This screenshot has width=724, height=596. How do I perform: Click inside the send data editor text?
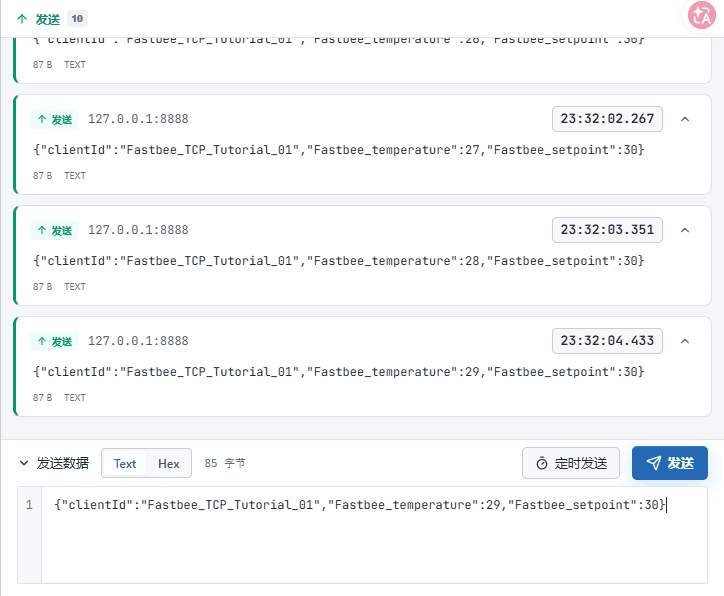point(360,505)
